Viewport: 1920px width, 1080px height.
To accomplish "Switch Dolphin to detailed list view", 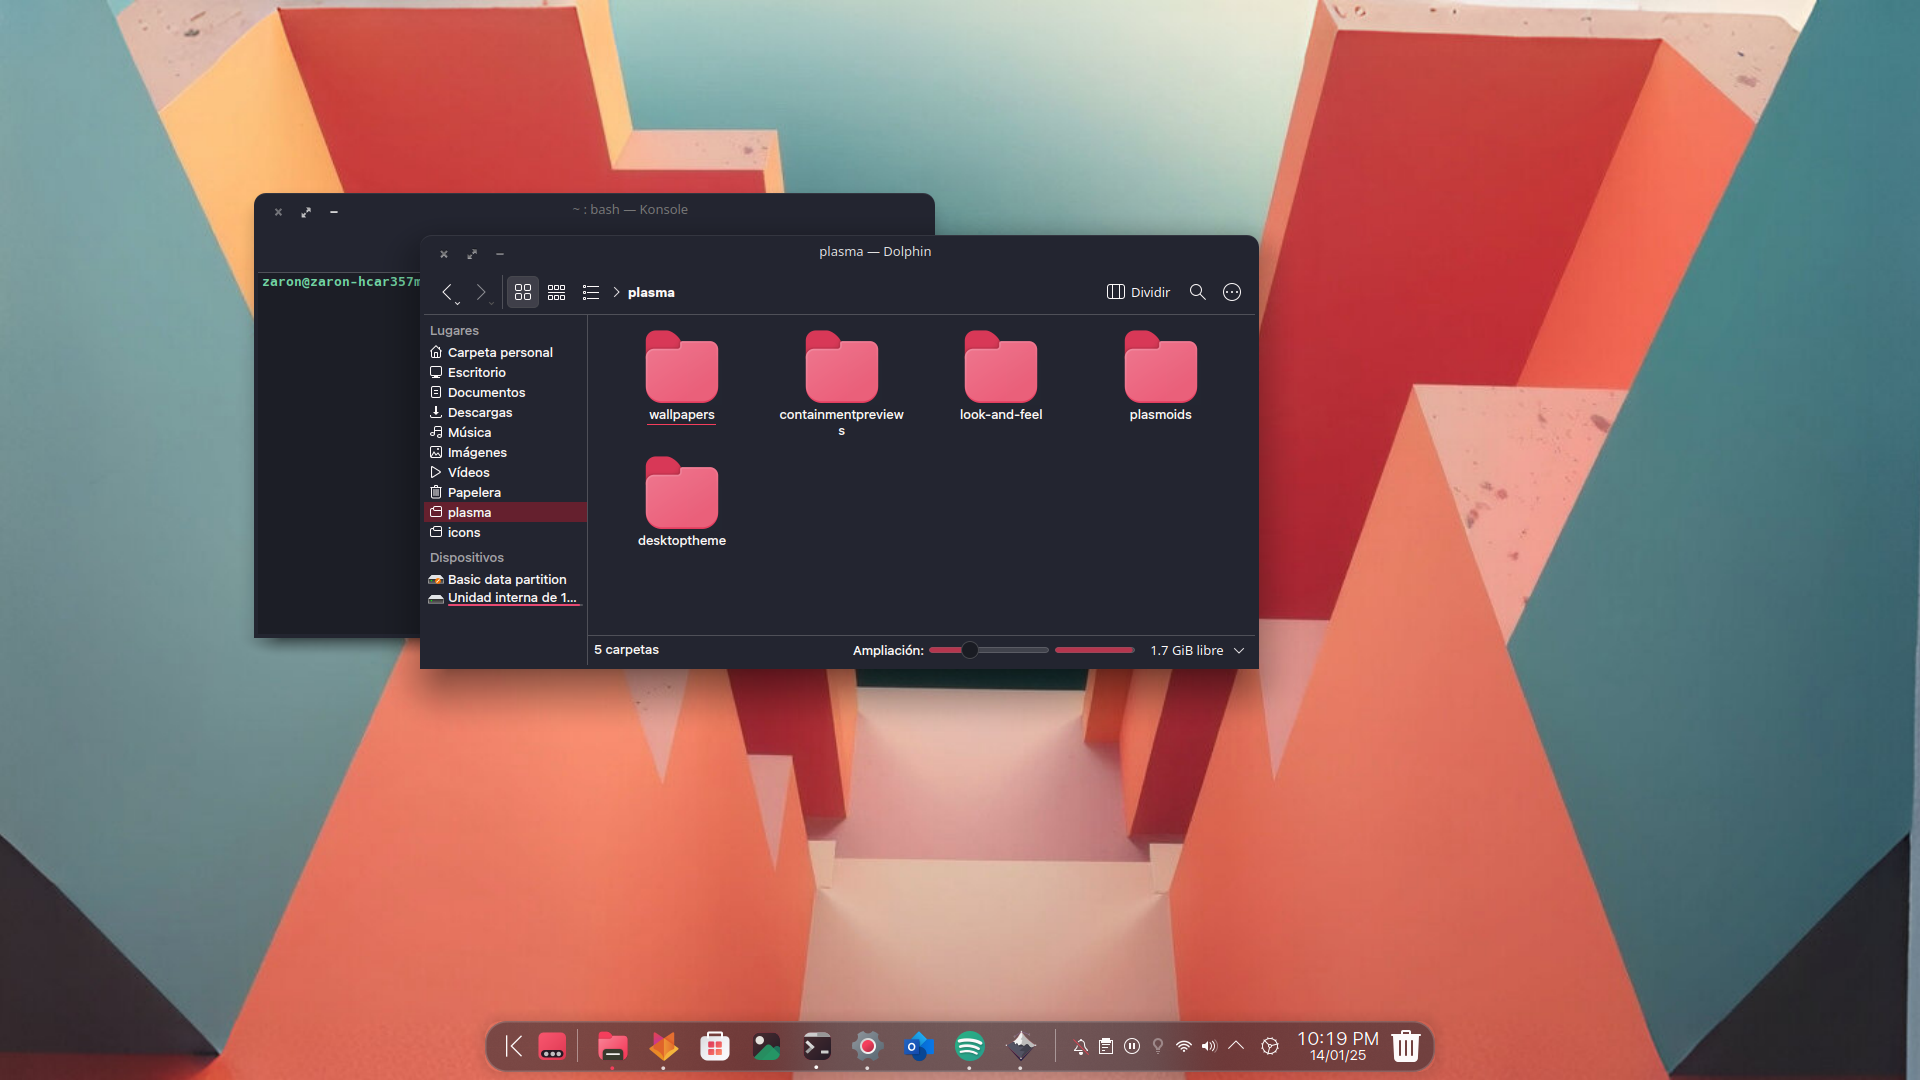I will point(591,292).
